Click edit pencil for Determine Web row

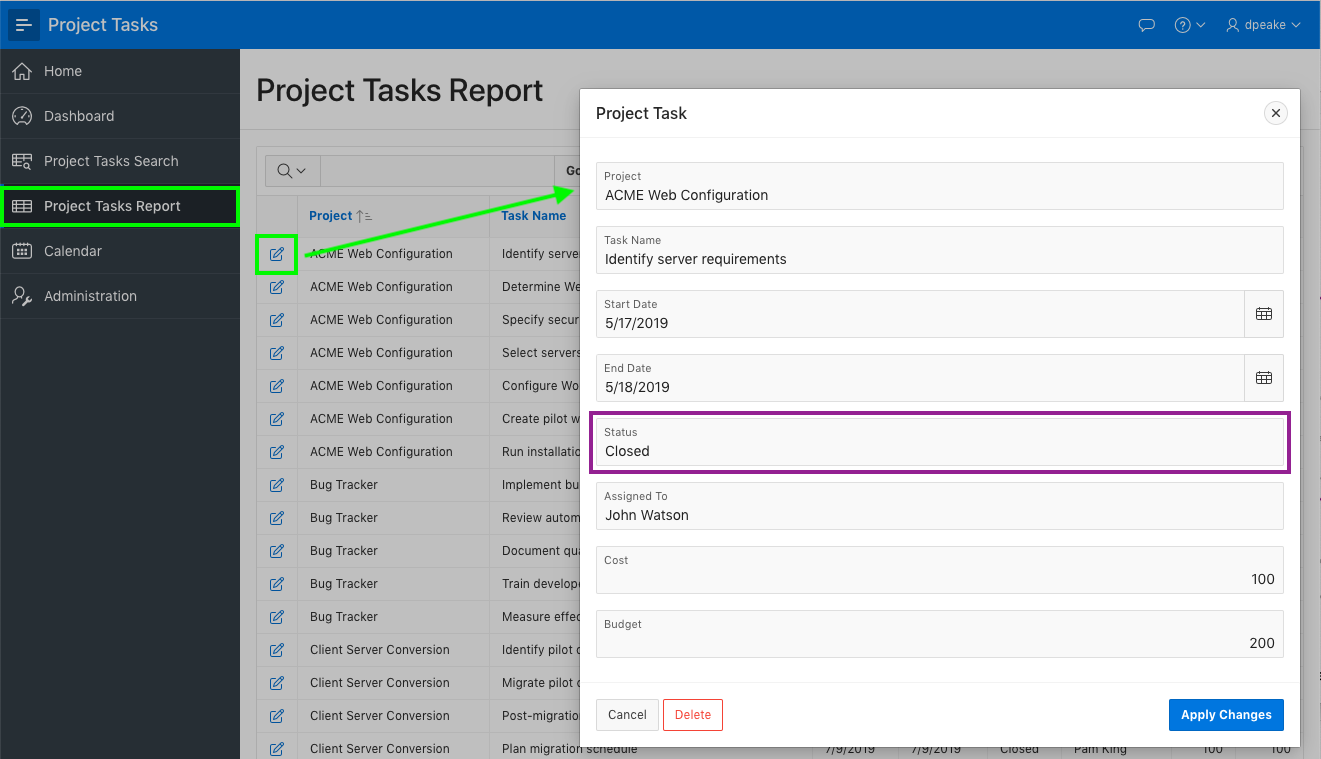coord(277,287)
